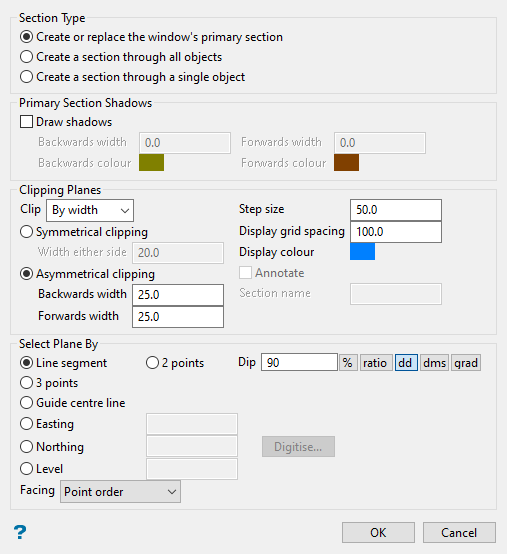Image resolution: width=507 pixels, height=554 pixels.
Task: Enable the Draw shadows checkbox
Action: point(26,122)
